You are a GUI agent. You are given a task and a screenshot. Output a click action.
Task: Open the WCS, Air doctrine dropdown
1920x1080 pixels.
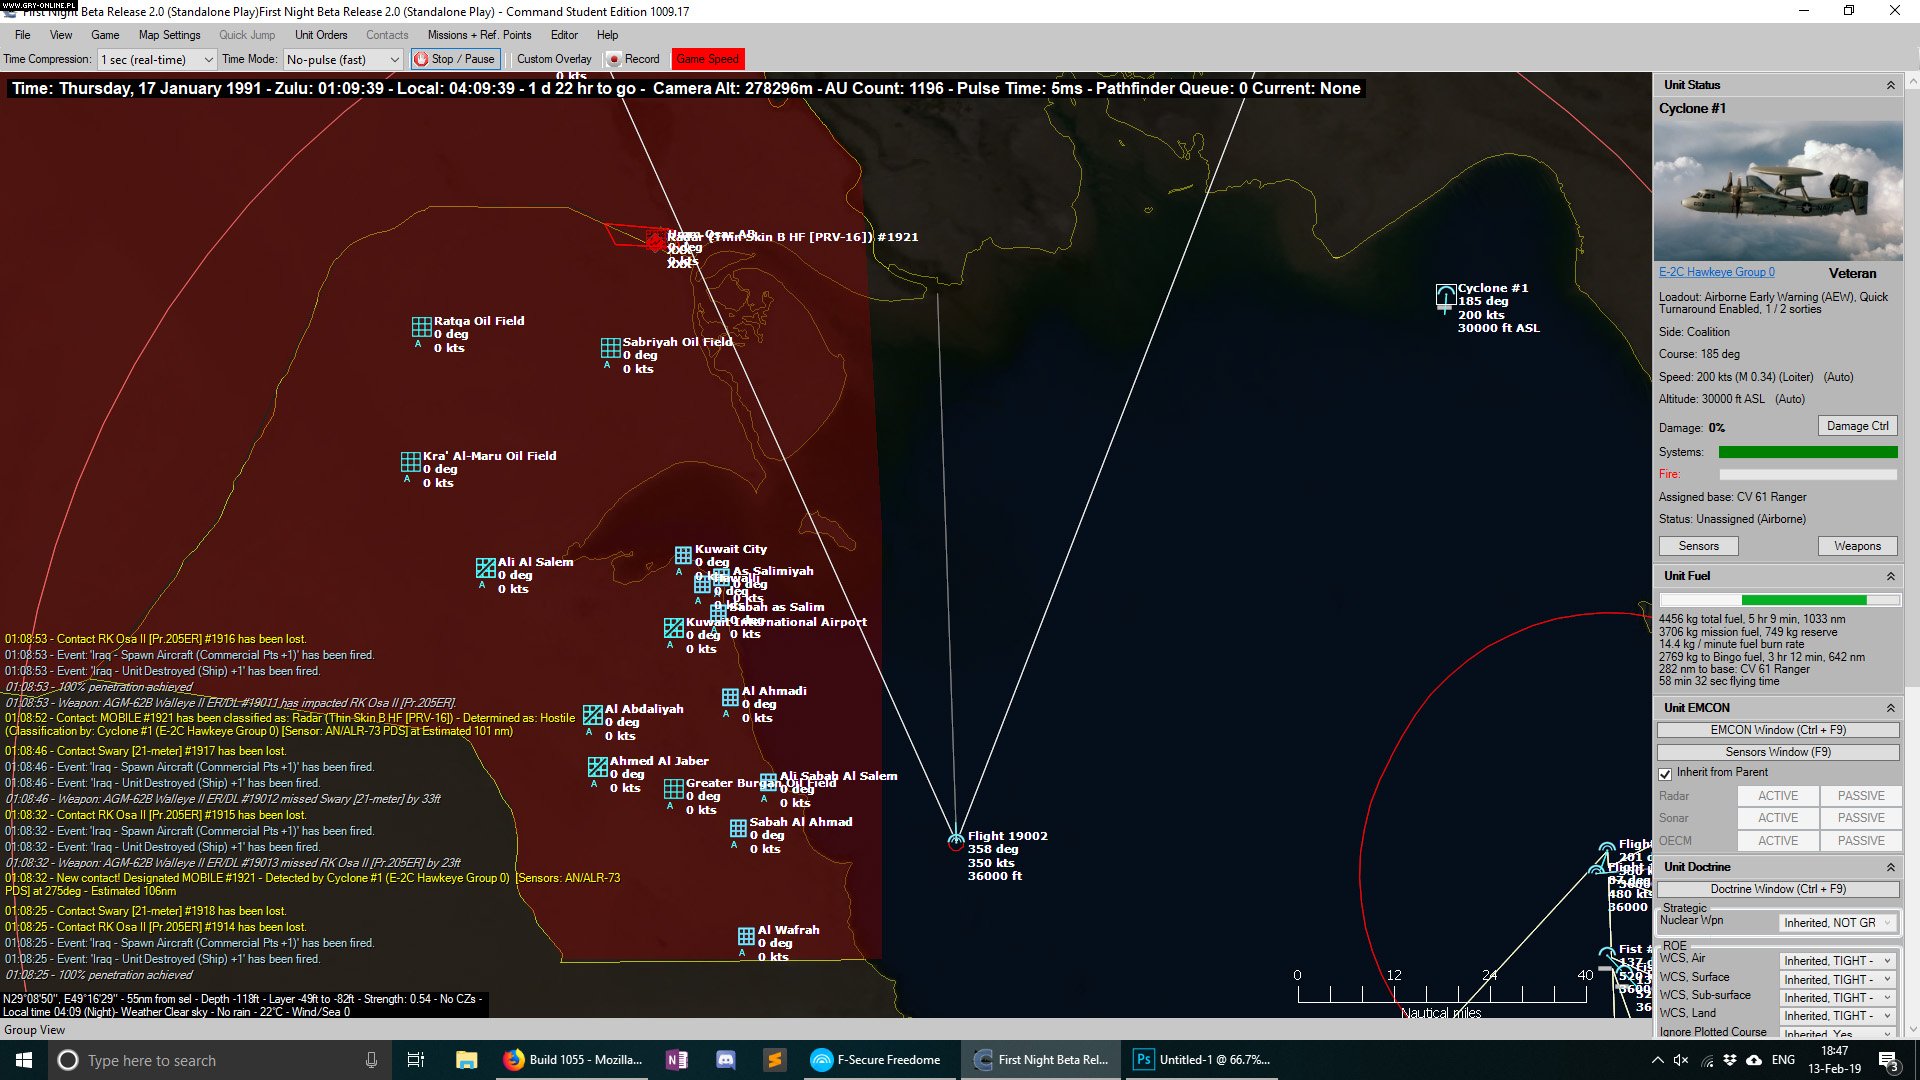(x=1838, y=959)
